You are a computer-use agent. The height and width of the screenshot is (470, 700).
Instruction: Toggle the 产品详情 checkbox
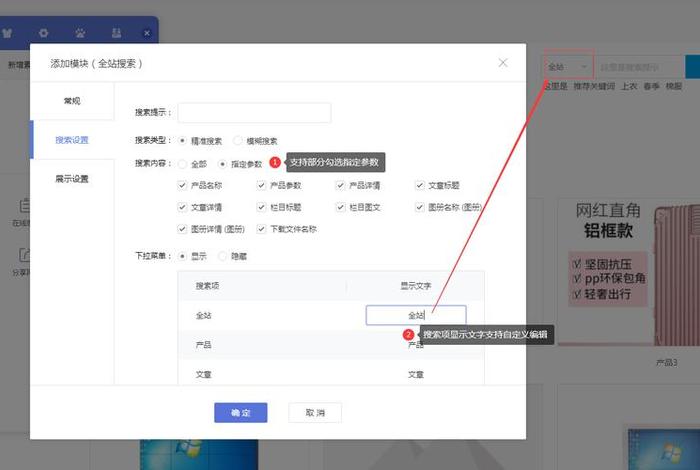tap(340, 185)
